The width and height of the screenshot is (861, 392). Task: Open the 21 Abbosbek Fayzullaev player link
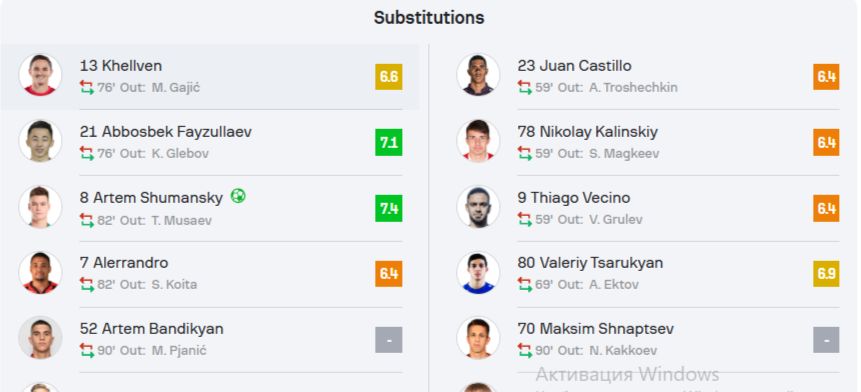[x=166, y=132]
